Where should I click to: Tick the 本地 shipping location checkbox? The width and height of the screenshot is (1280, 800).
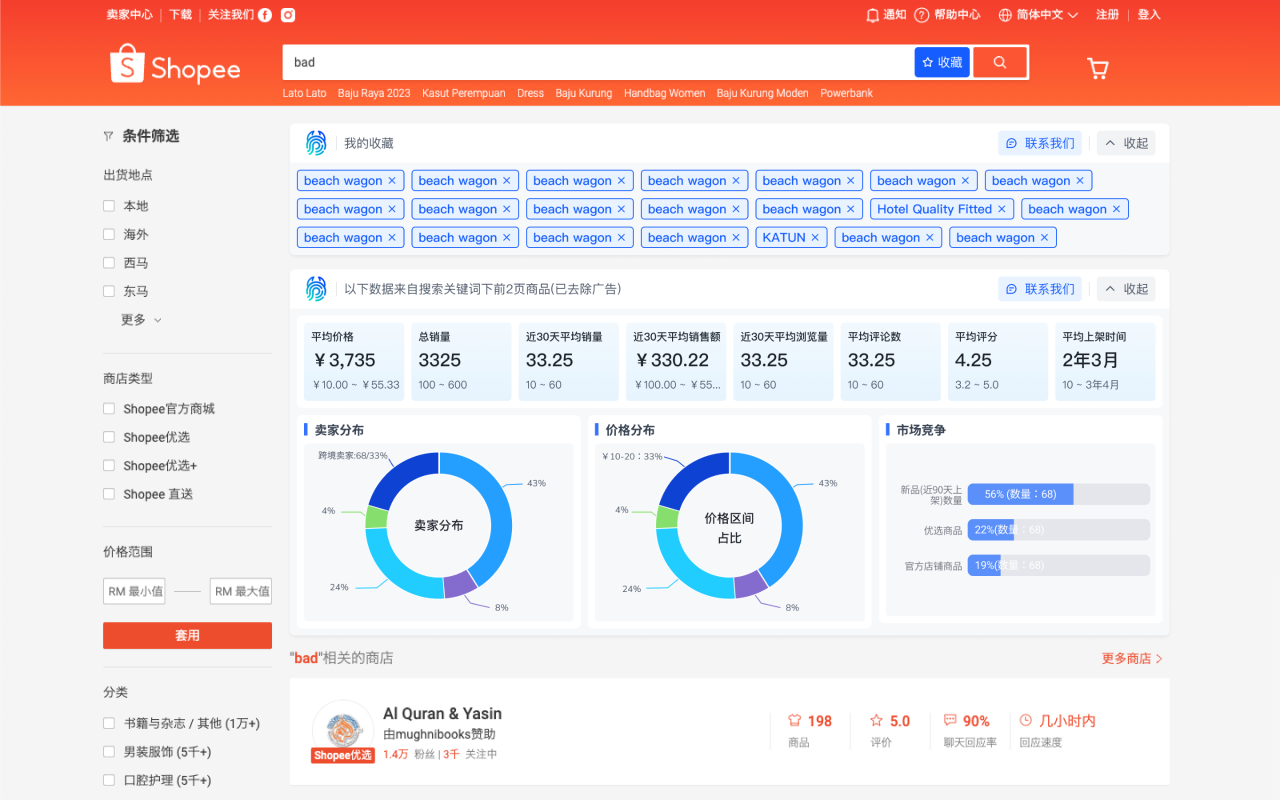point(109,206)
